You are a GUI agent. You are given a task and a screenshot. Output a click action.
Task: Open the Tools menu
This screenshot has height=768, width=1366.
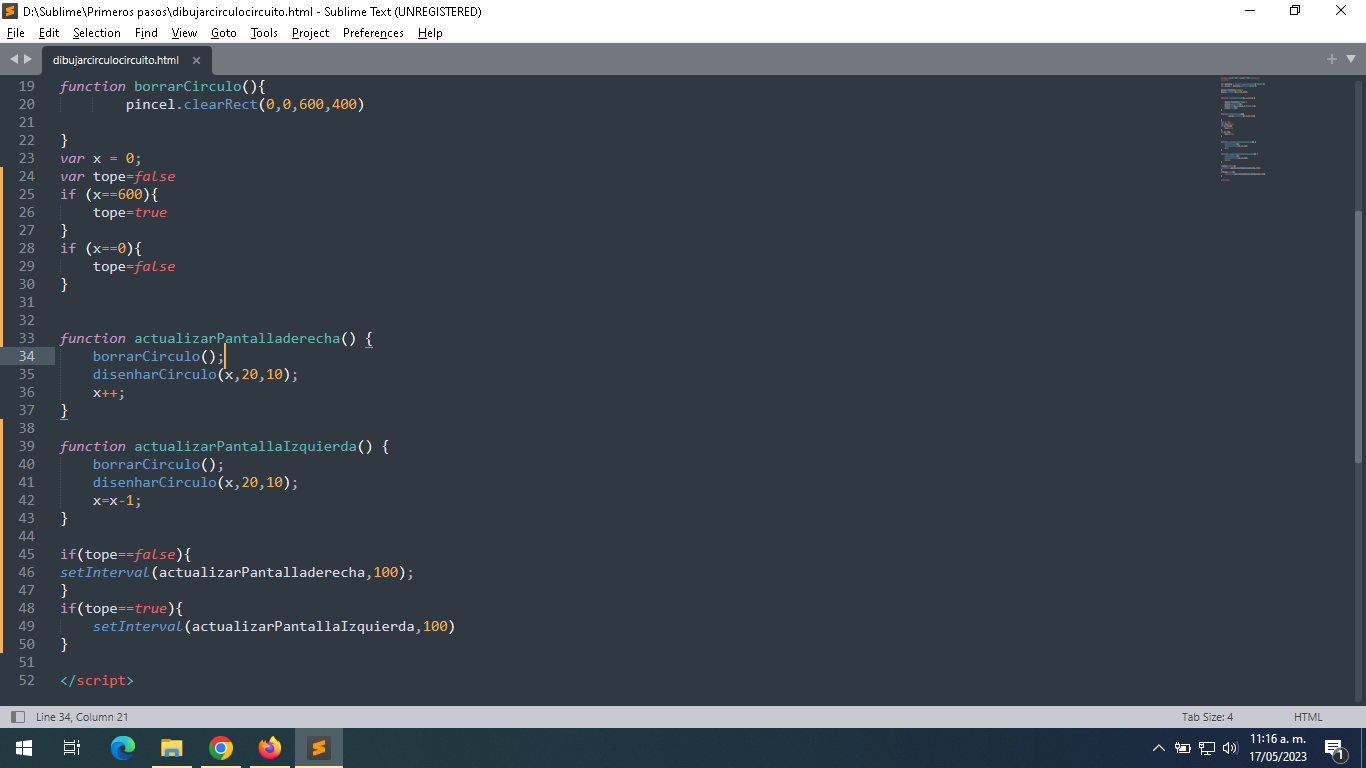point(264,33)
